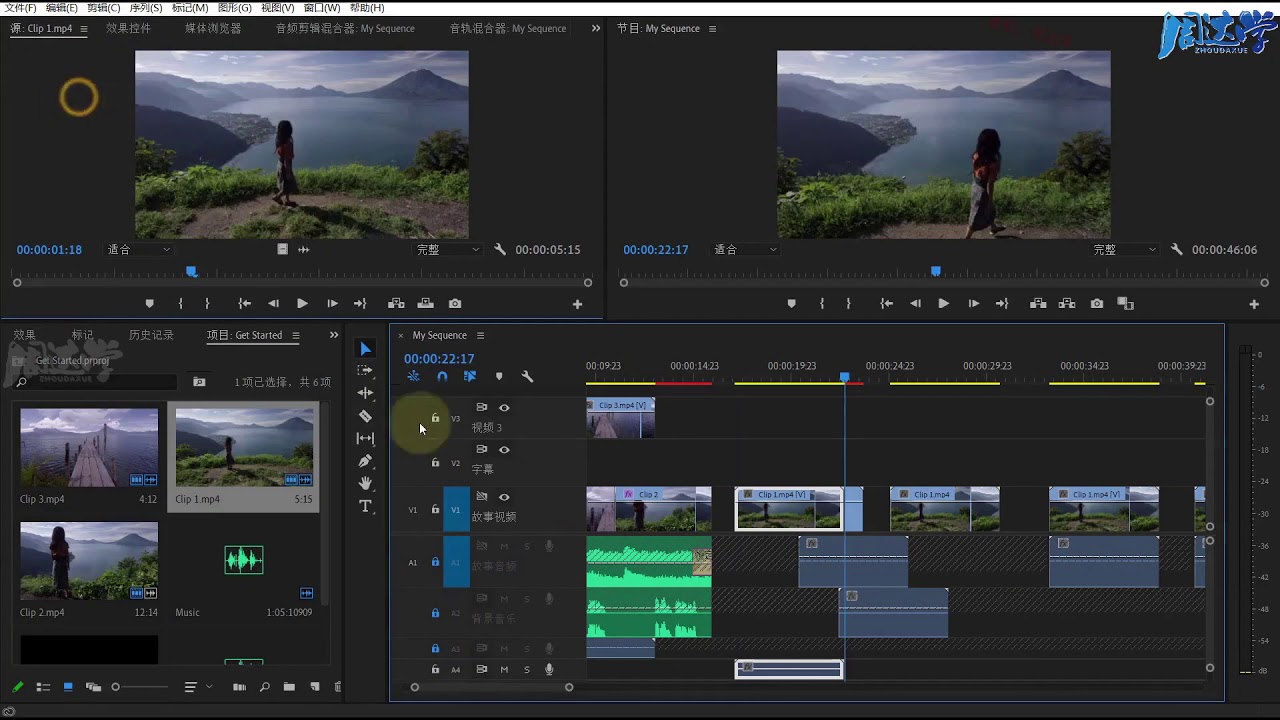This screenshot has width=1280, height=720.
Task: Step forward one frame in Program monitor
Action: coord(973,304)
